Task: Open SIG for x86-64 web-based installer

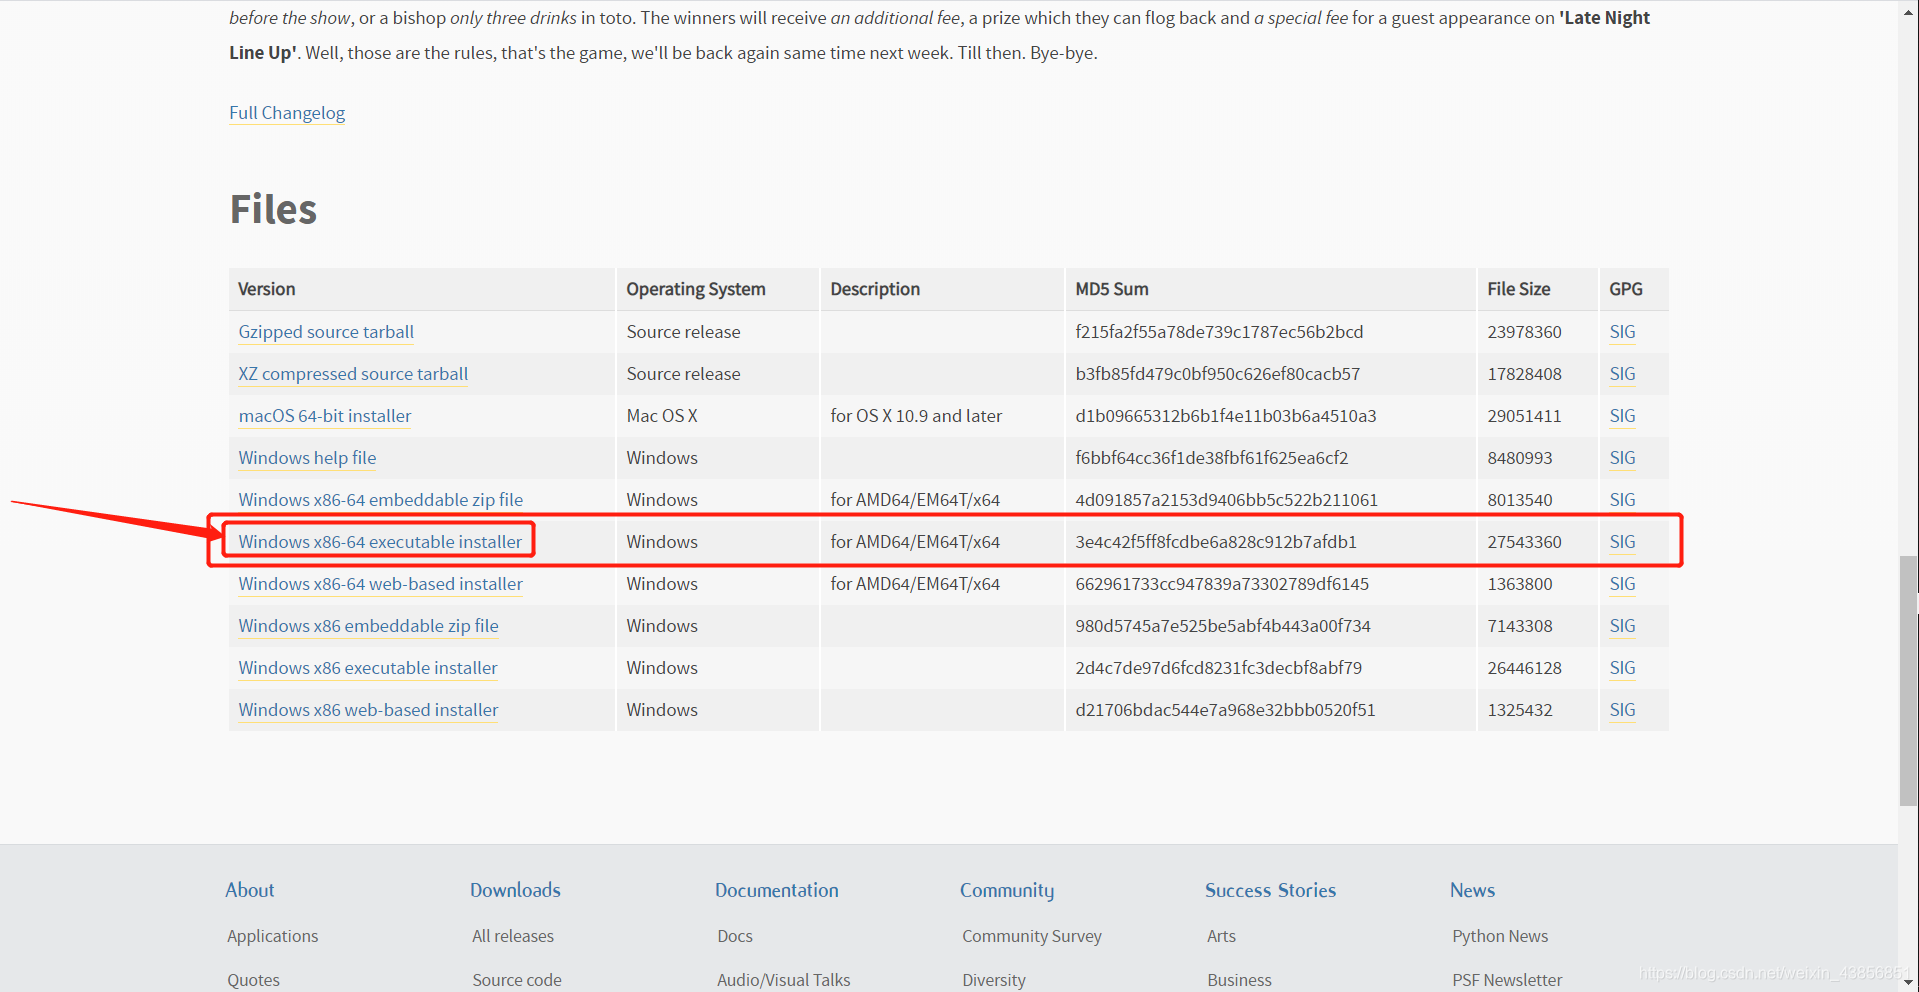Action: (1622, 584)
